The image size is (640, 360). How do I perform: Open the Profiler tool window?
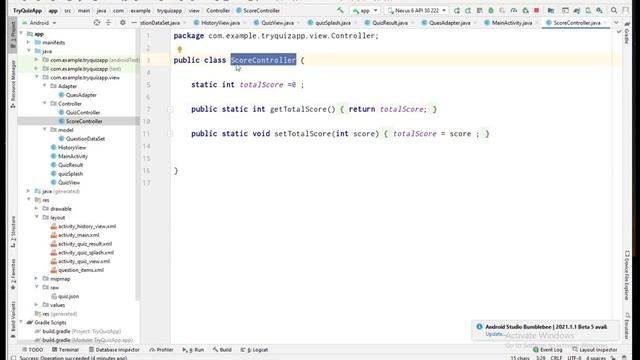[x=161, y=350]
